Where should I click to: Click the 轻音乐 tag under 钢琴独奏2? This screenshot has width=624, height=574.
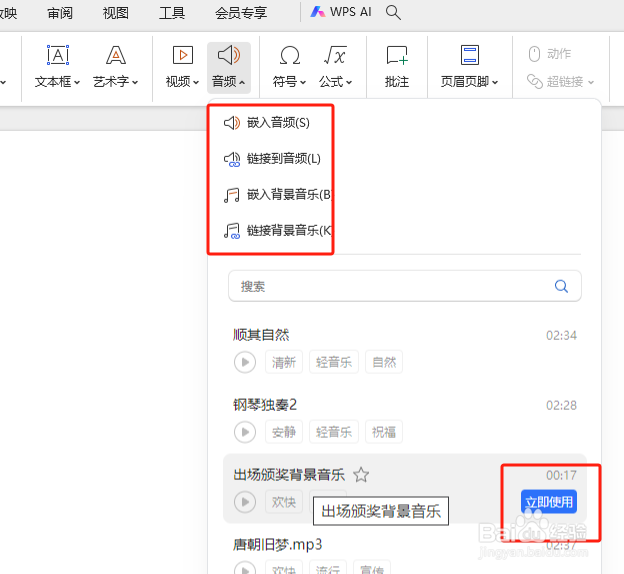coord(334,432)
